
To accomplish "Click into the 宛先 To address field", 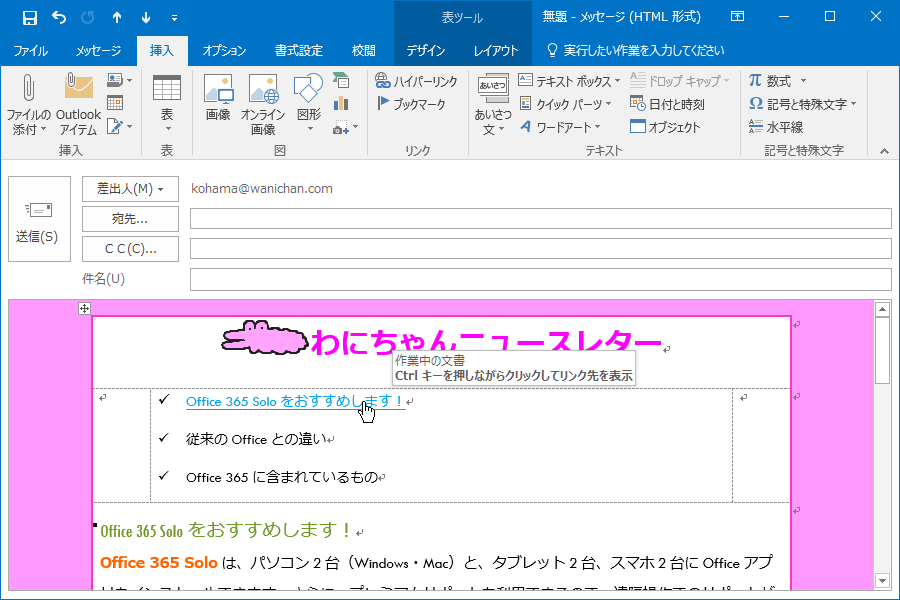I will click(x=540, y=219).
